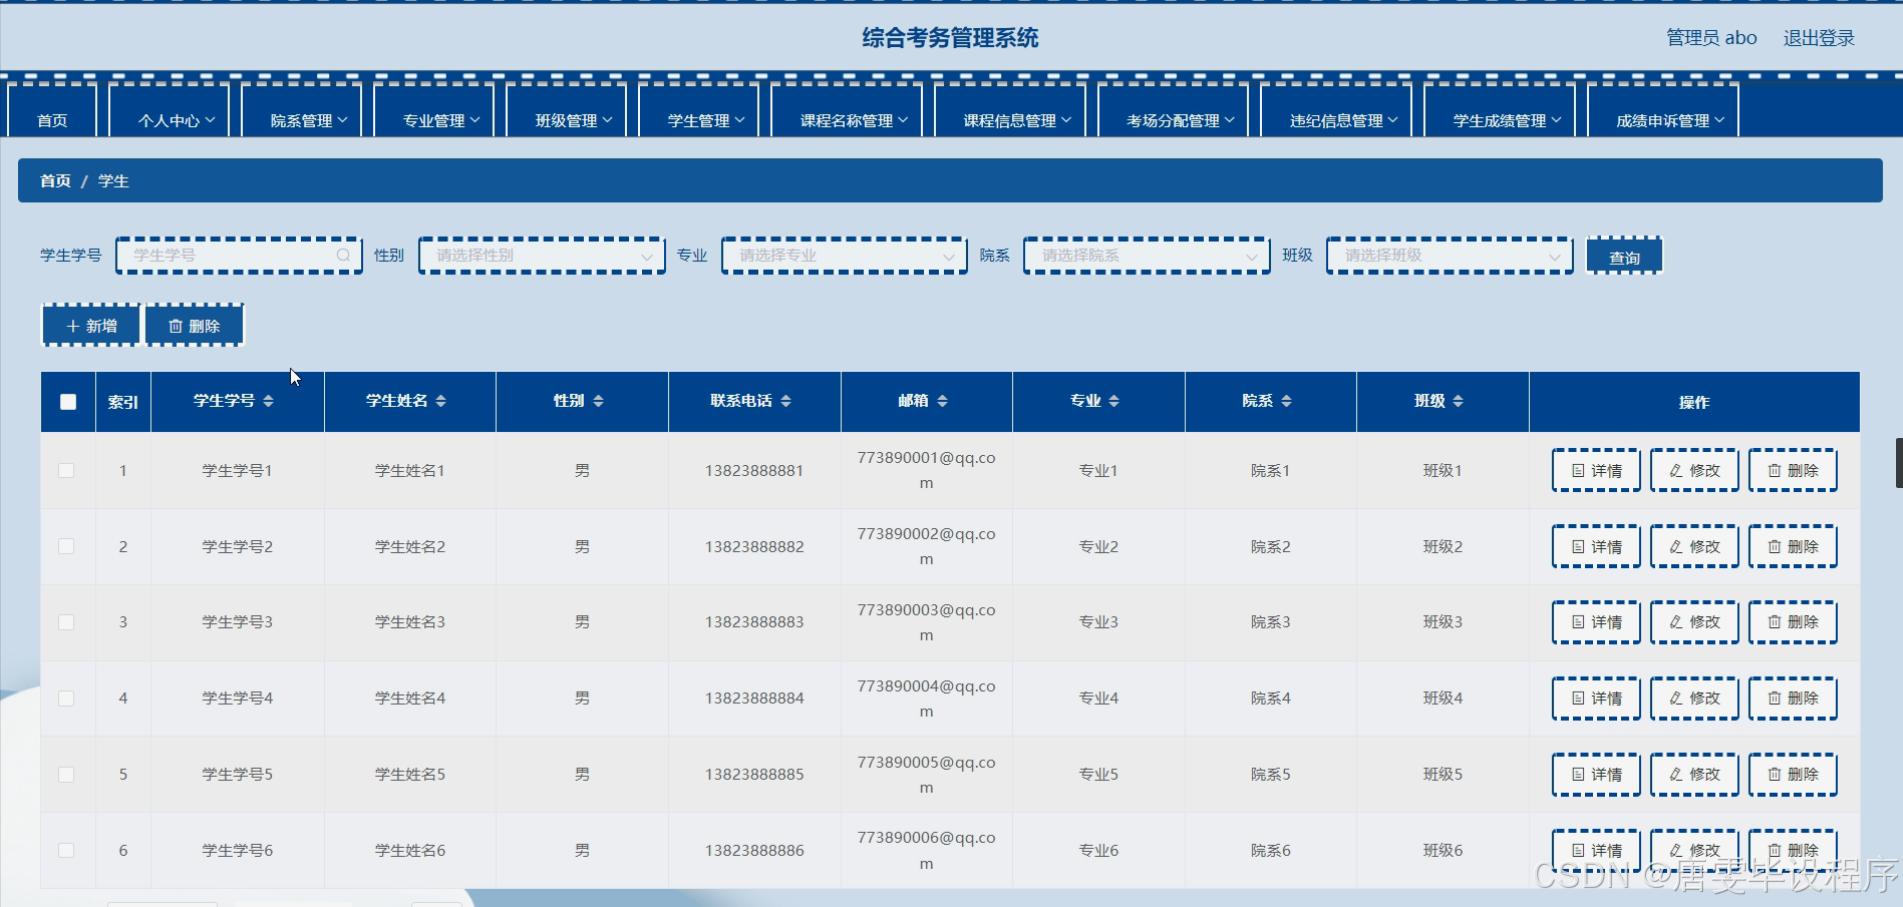This screenshot has height=907, width=1903.
Task: Check the checkbox for row 1
Action: click(66, 470)
